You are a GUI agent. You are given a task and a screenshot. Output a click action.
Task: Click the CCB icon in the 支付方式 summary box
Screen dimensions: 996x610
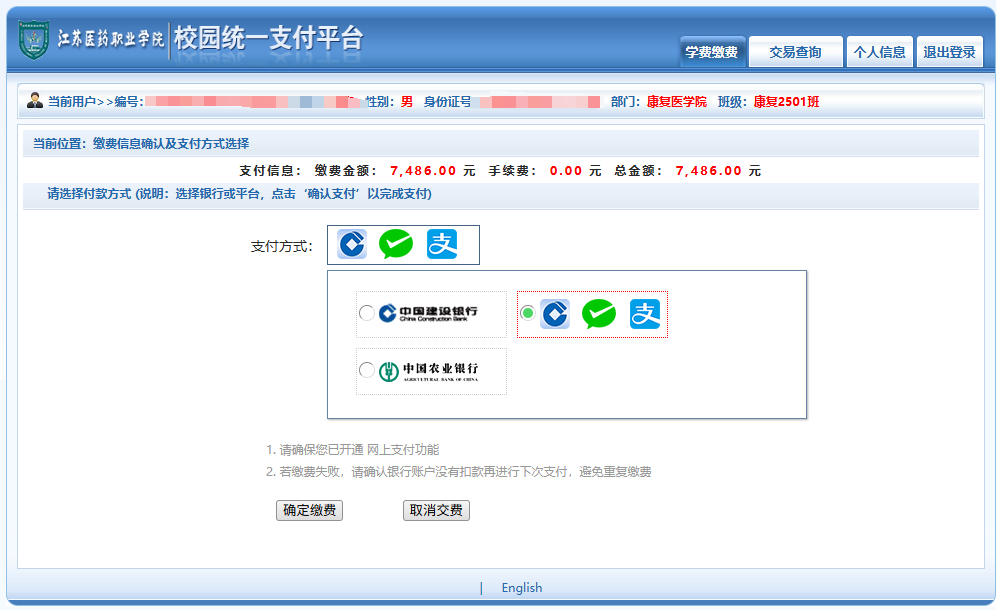352,245
